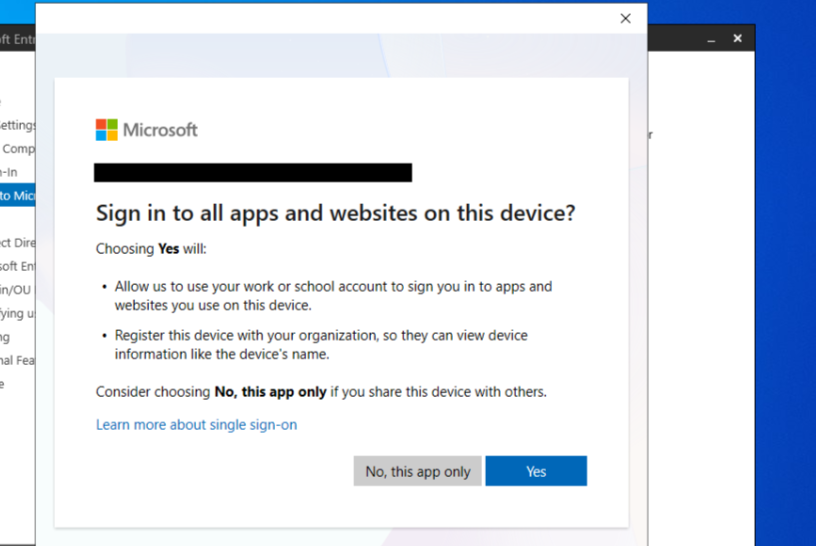Confirm with the blue Yes button

pyautogui.click(x=536, y=471)
